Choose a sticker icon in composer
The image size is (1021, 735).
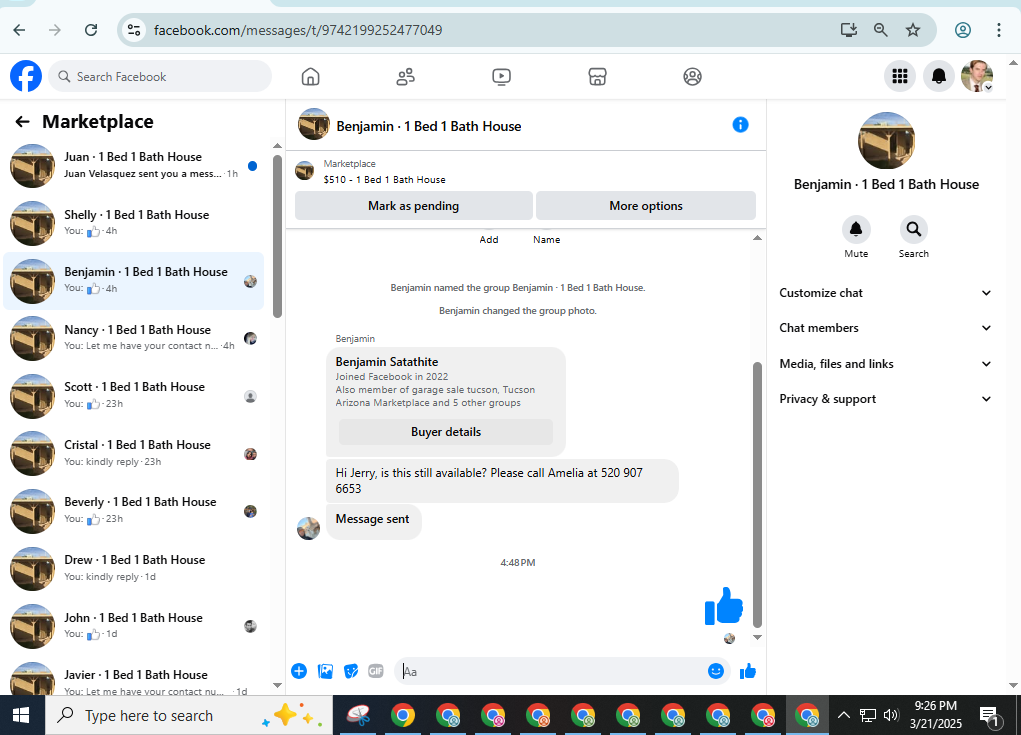point(351,671)
